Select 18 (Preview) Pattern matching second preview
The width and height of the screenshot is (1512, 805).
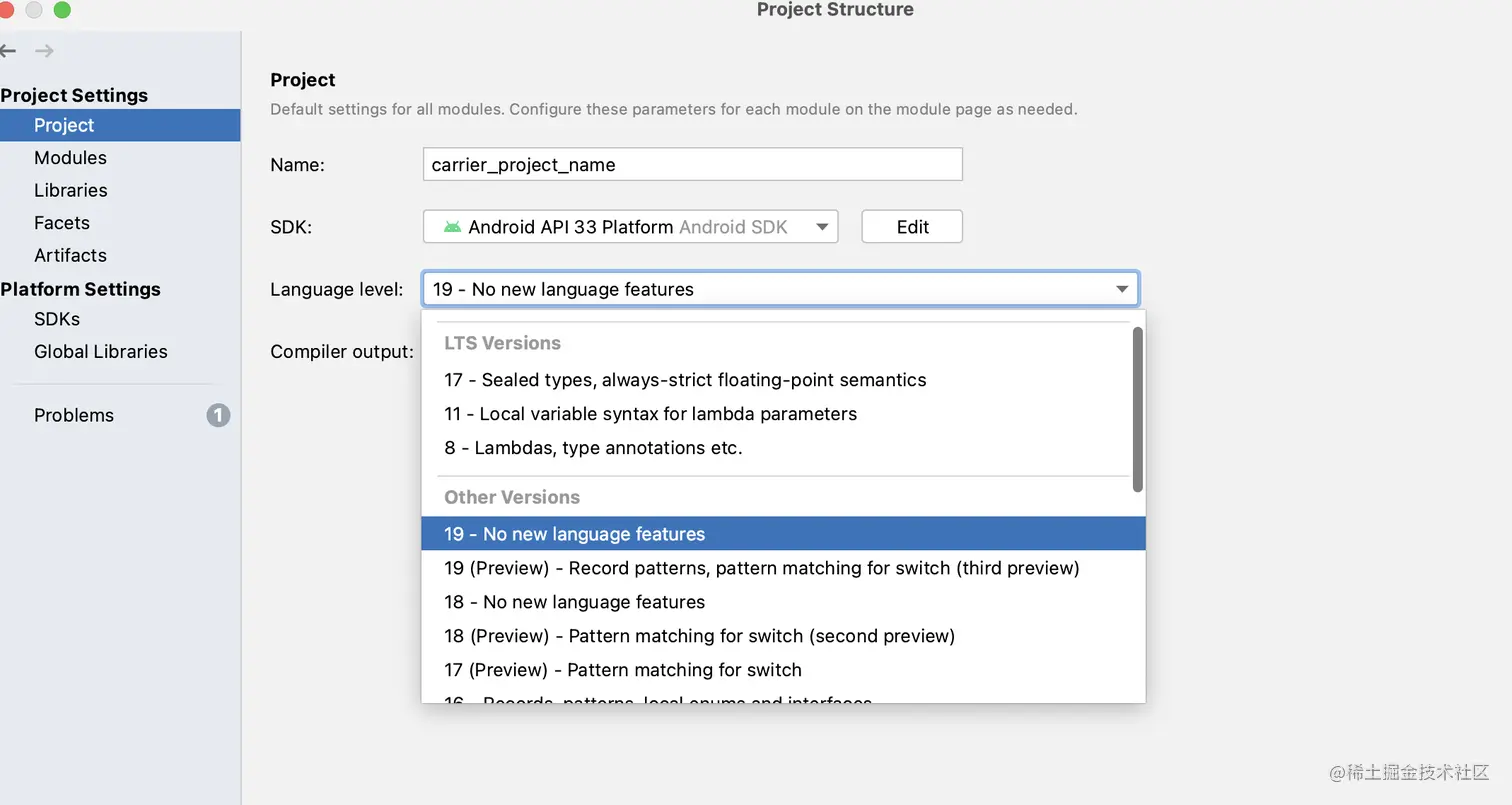(699, 636)
